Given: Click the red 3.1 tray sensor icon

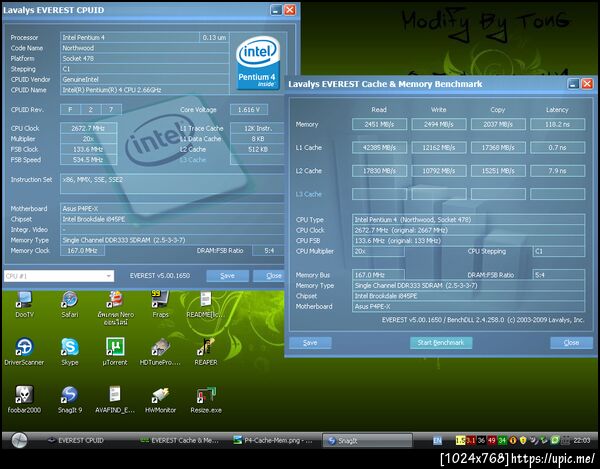Looking at the screenshot, I should (x=470, y=441).
